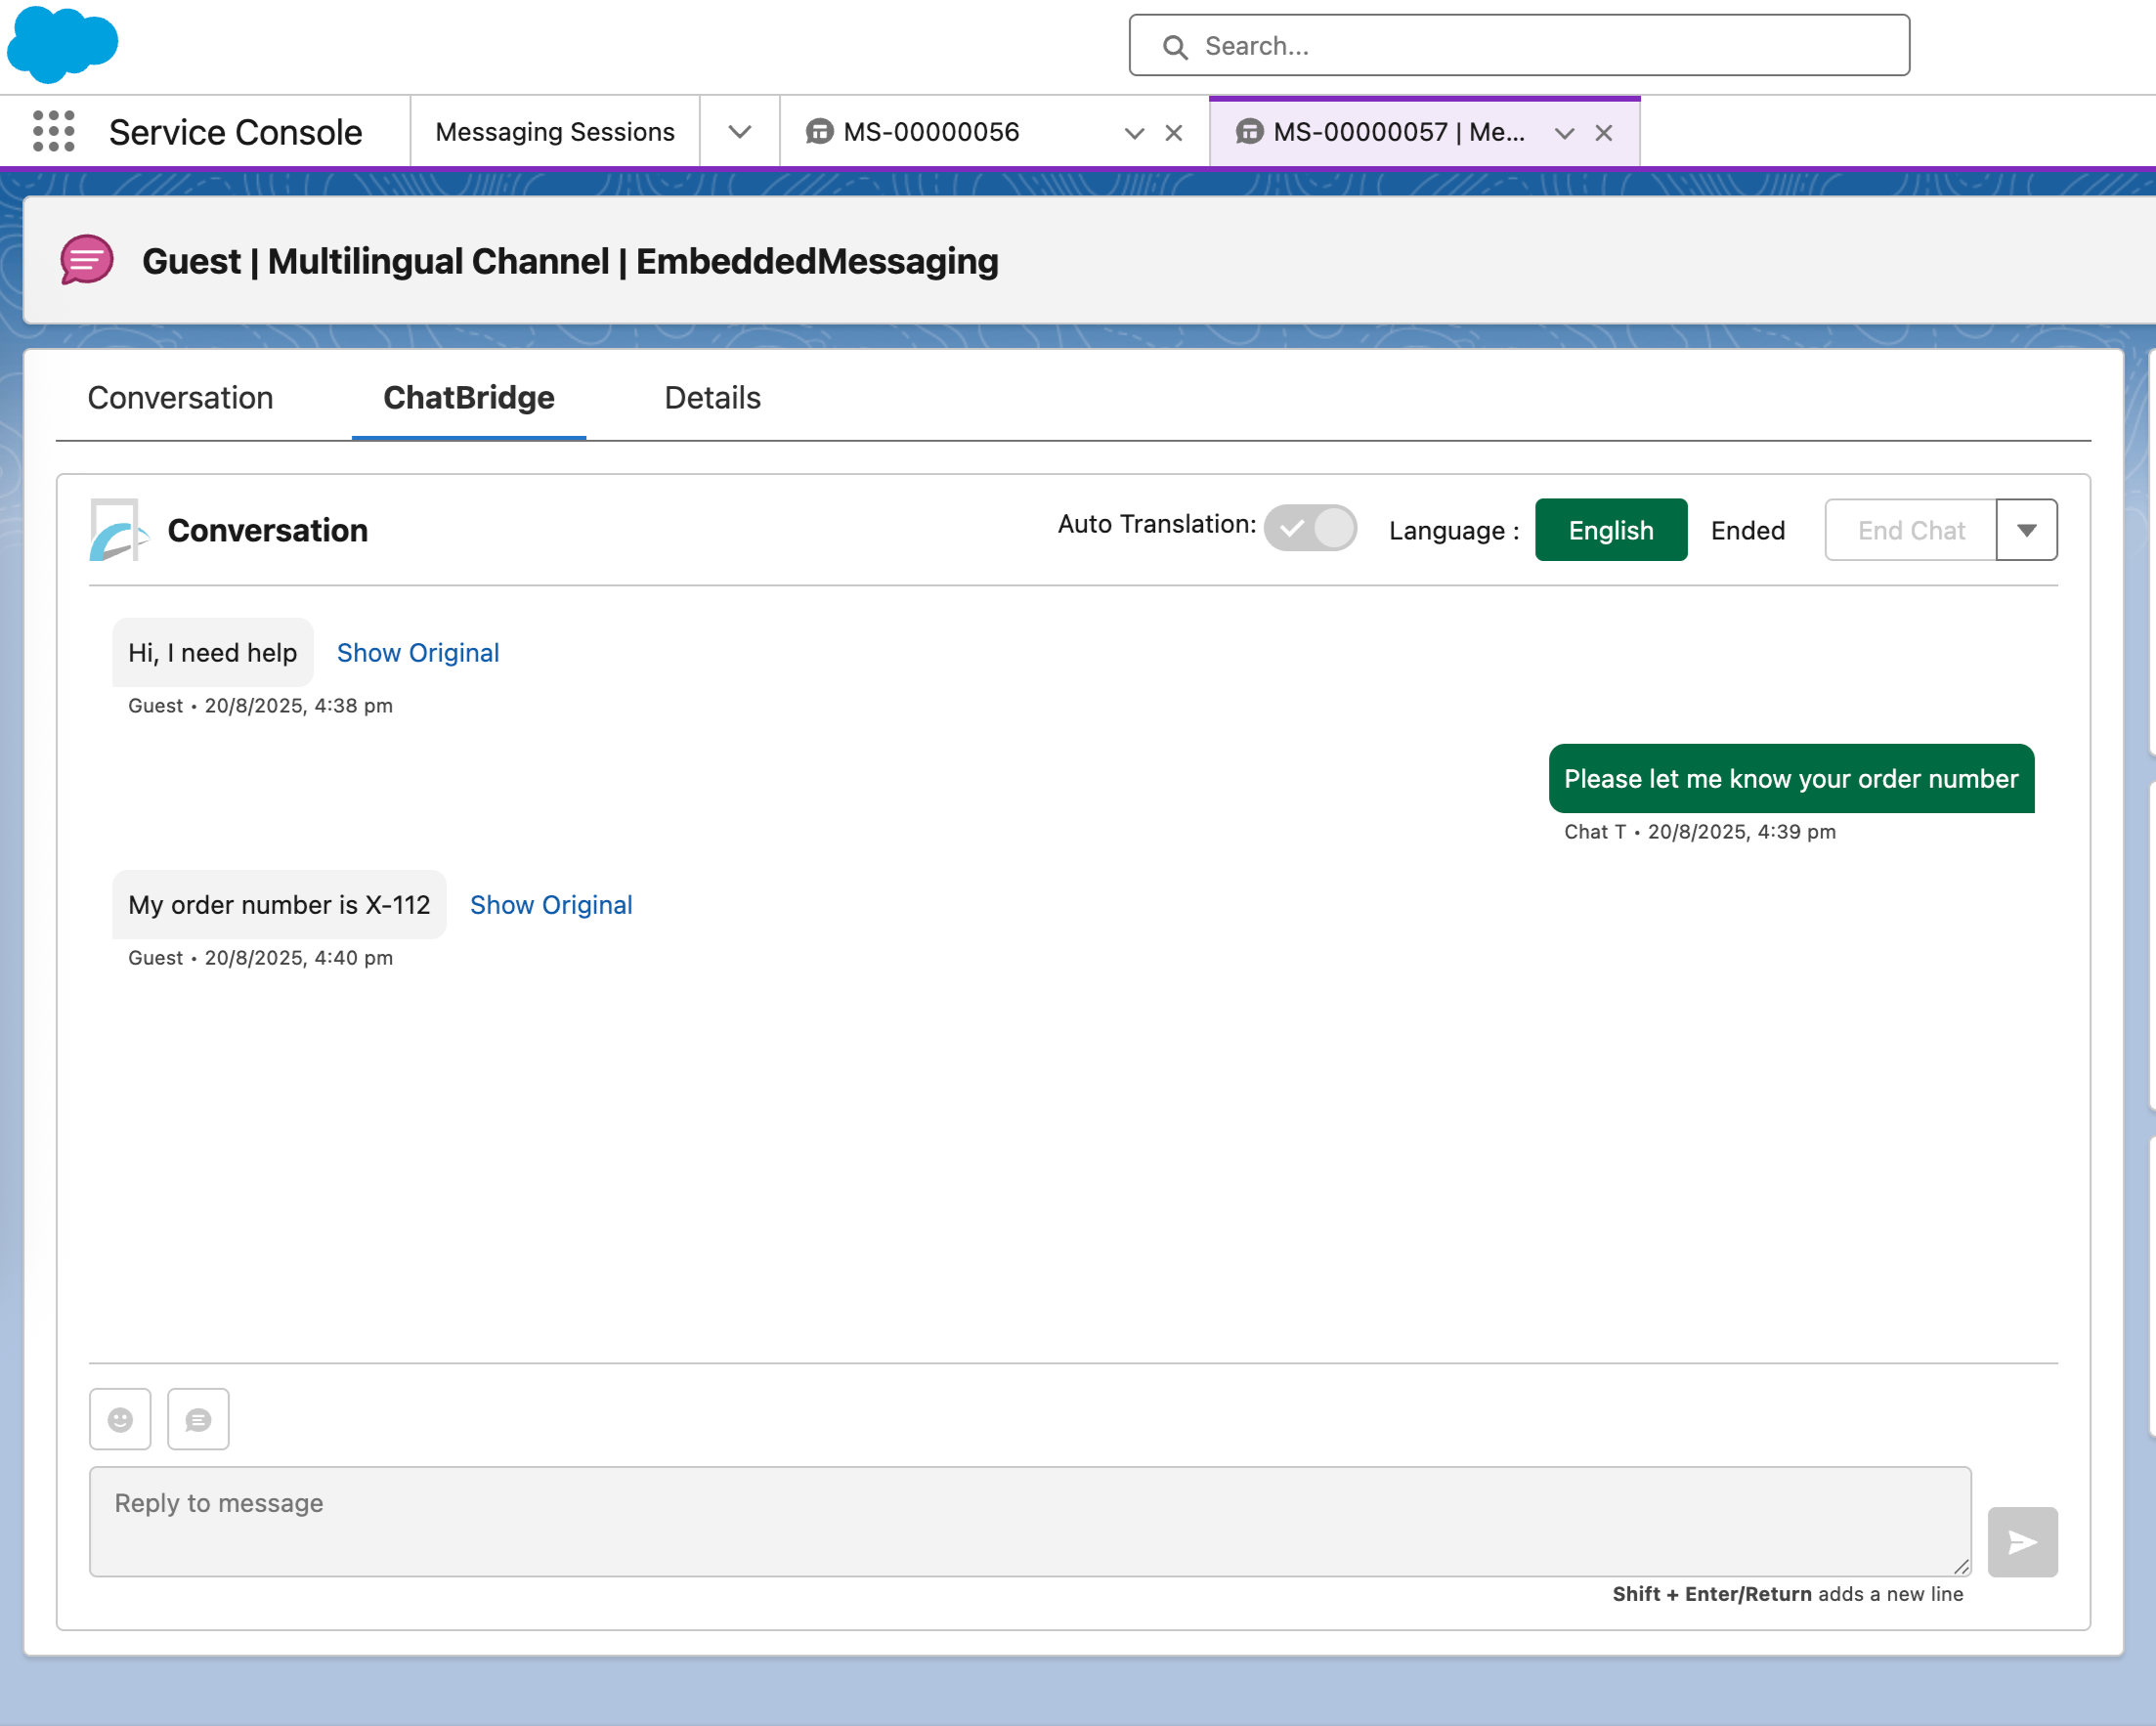Screen dimensions: 2156x1726
Task: Switch to the Conversation tab
Action: click(180, 398)
